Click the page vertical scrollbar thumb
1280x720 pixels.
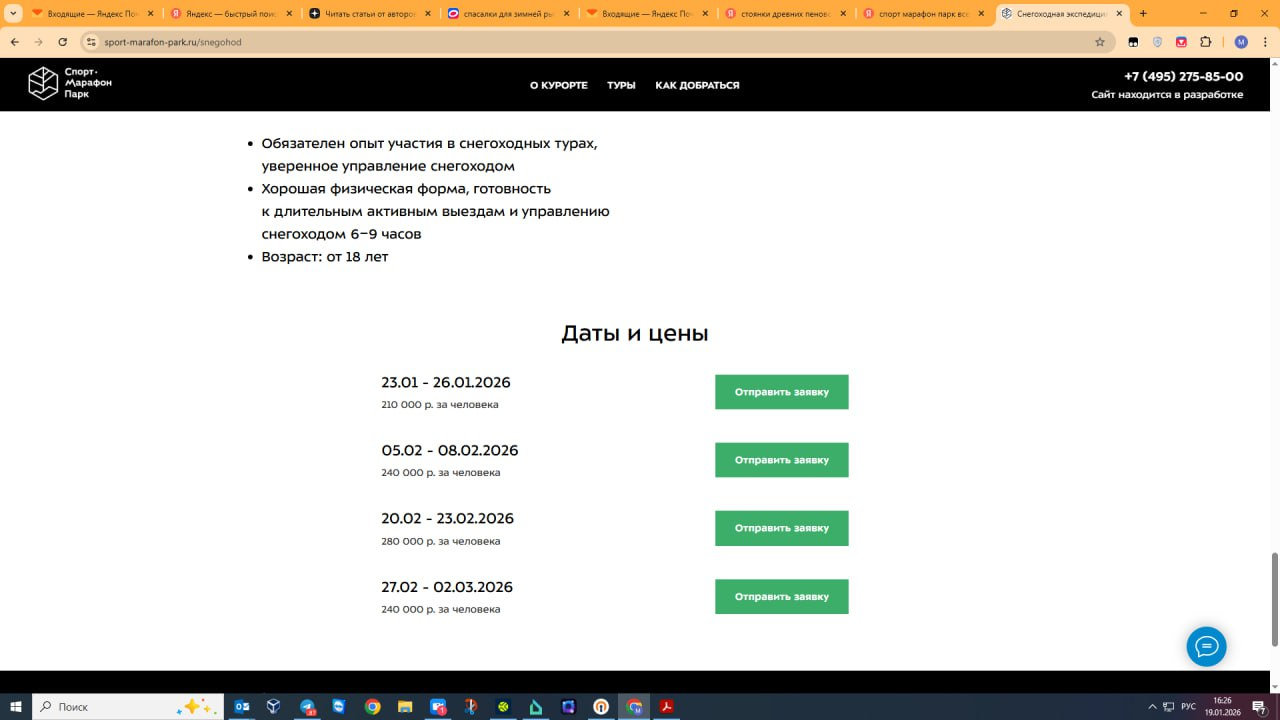[x=1274, y=598]
